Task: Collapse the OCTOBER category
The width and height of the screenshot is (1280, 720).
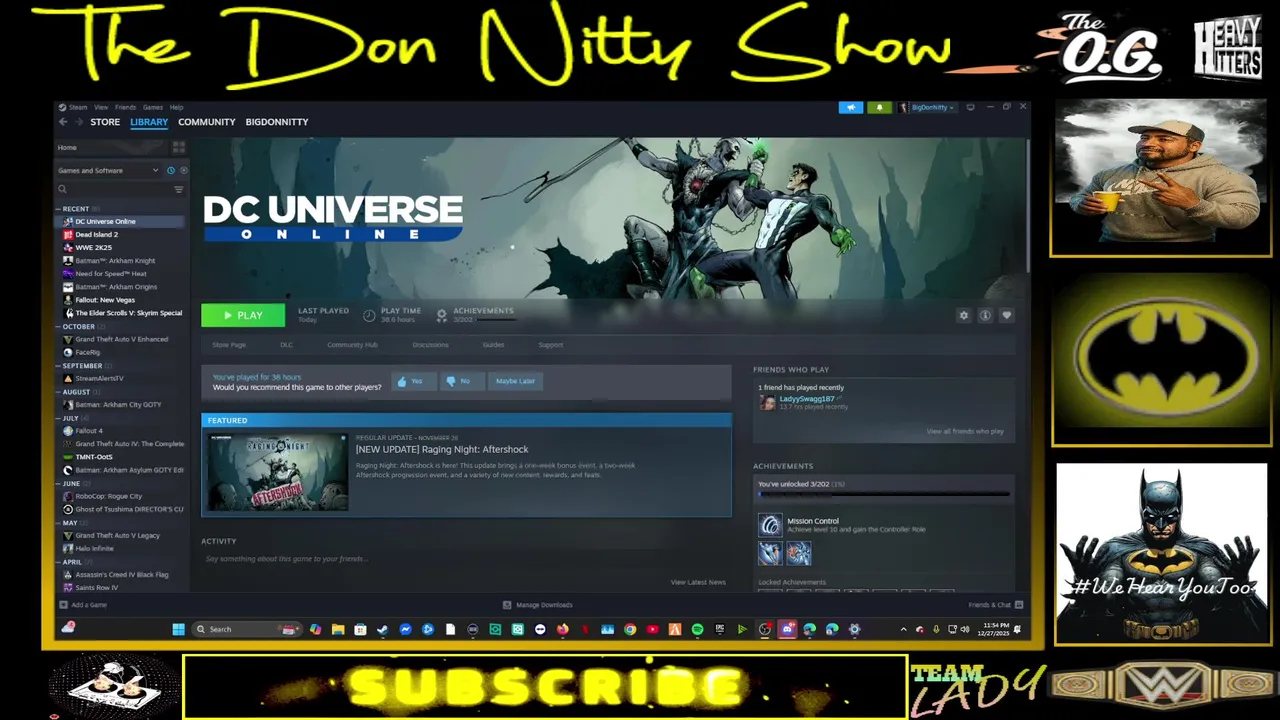Action: pos(78,327)
